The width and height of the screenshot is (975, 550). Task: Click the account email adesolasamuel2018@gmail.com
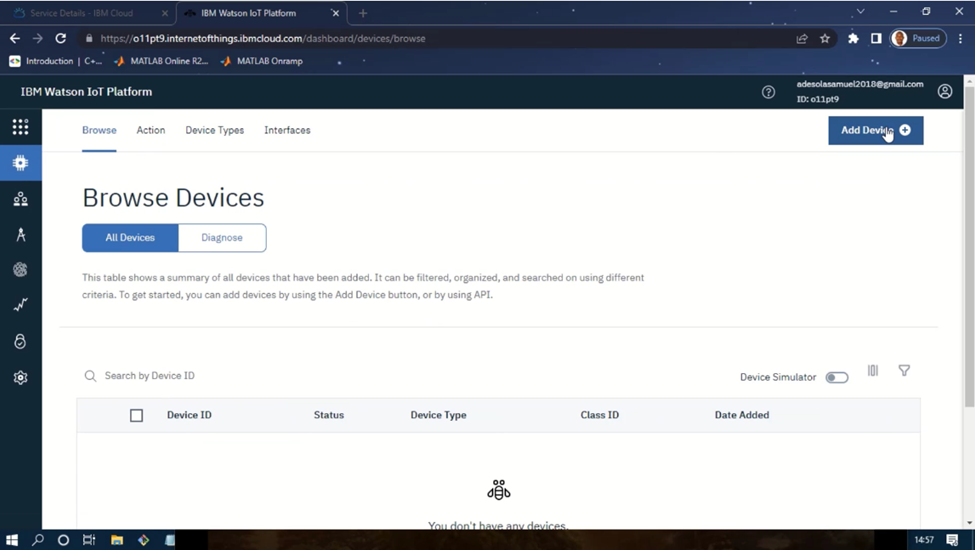click(x=860, y=84)
